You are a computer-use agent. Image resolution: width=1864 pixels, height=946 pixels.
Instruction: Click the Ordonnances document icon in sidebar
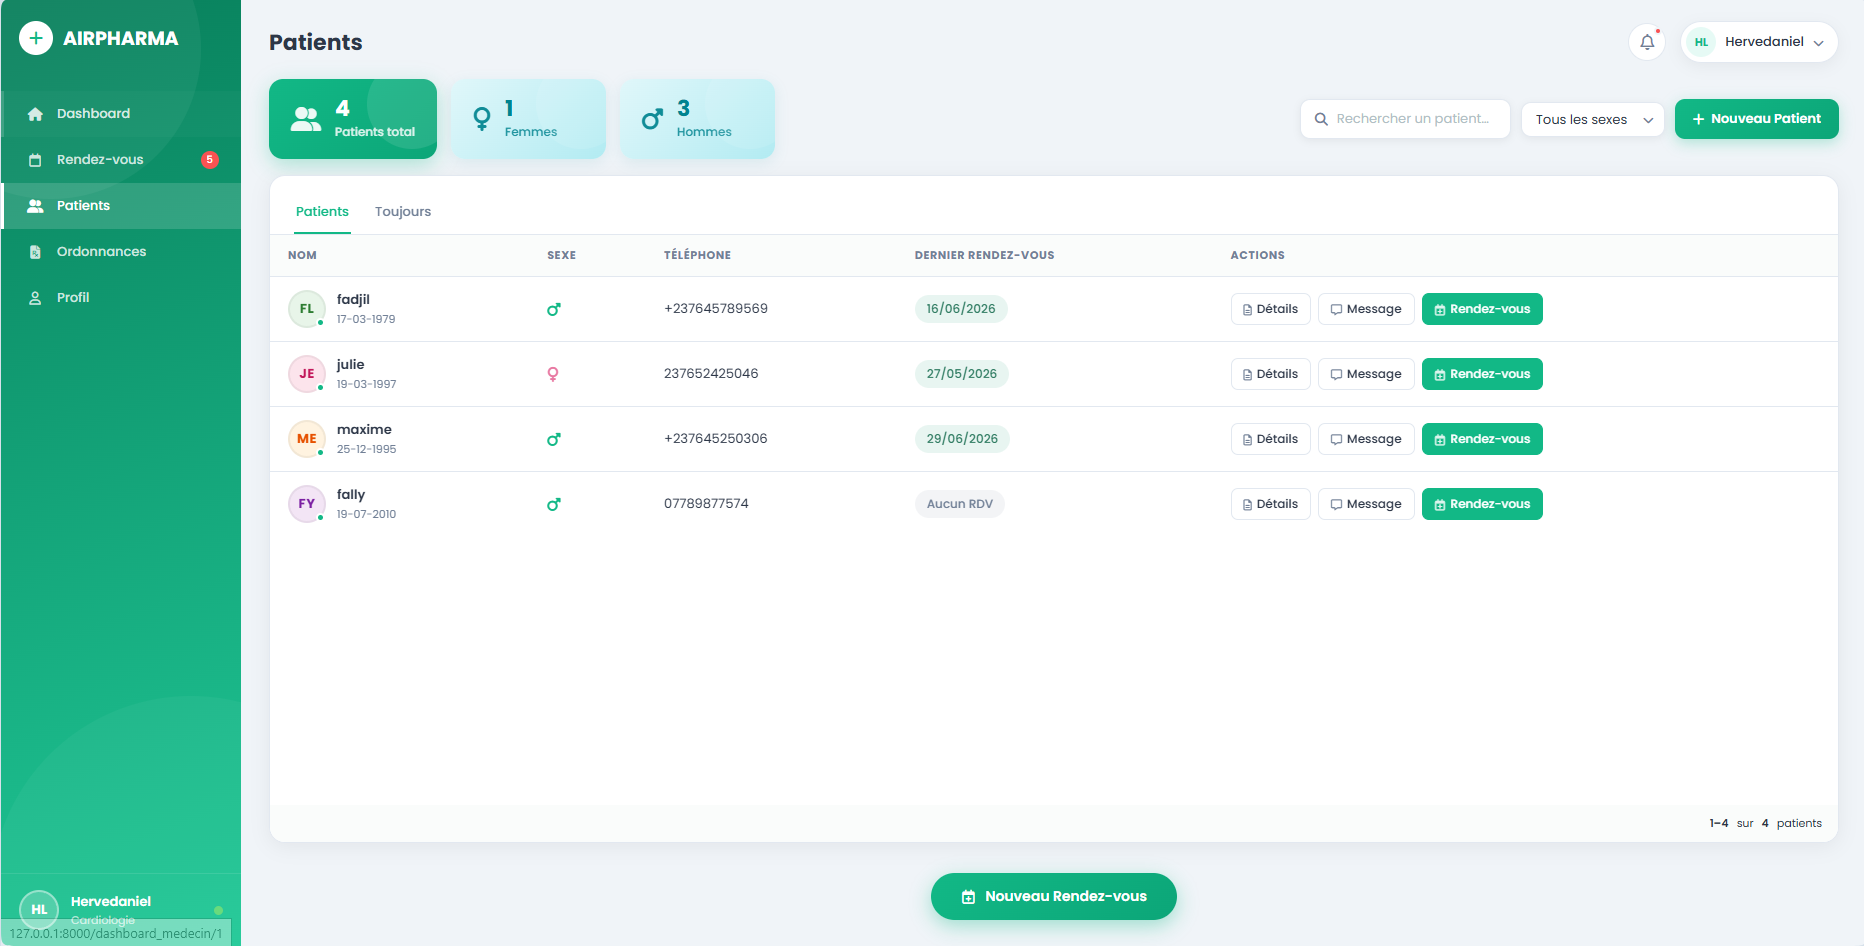[x=35, y=252]
